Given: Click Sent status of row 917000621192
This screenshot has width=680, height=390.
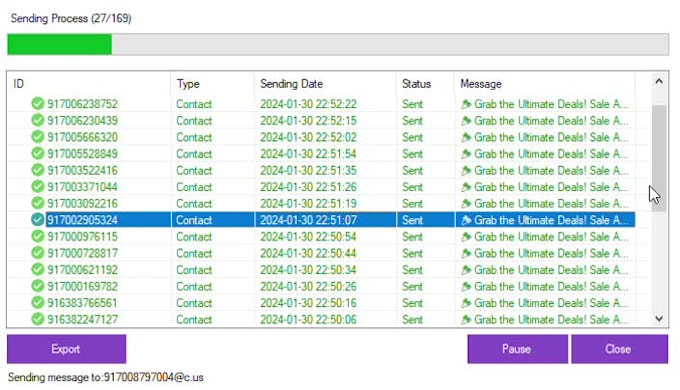Looking at the screenshot, I should pos(412,270).
